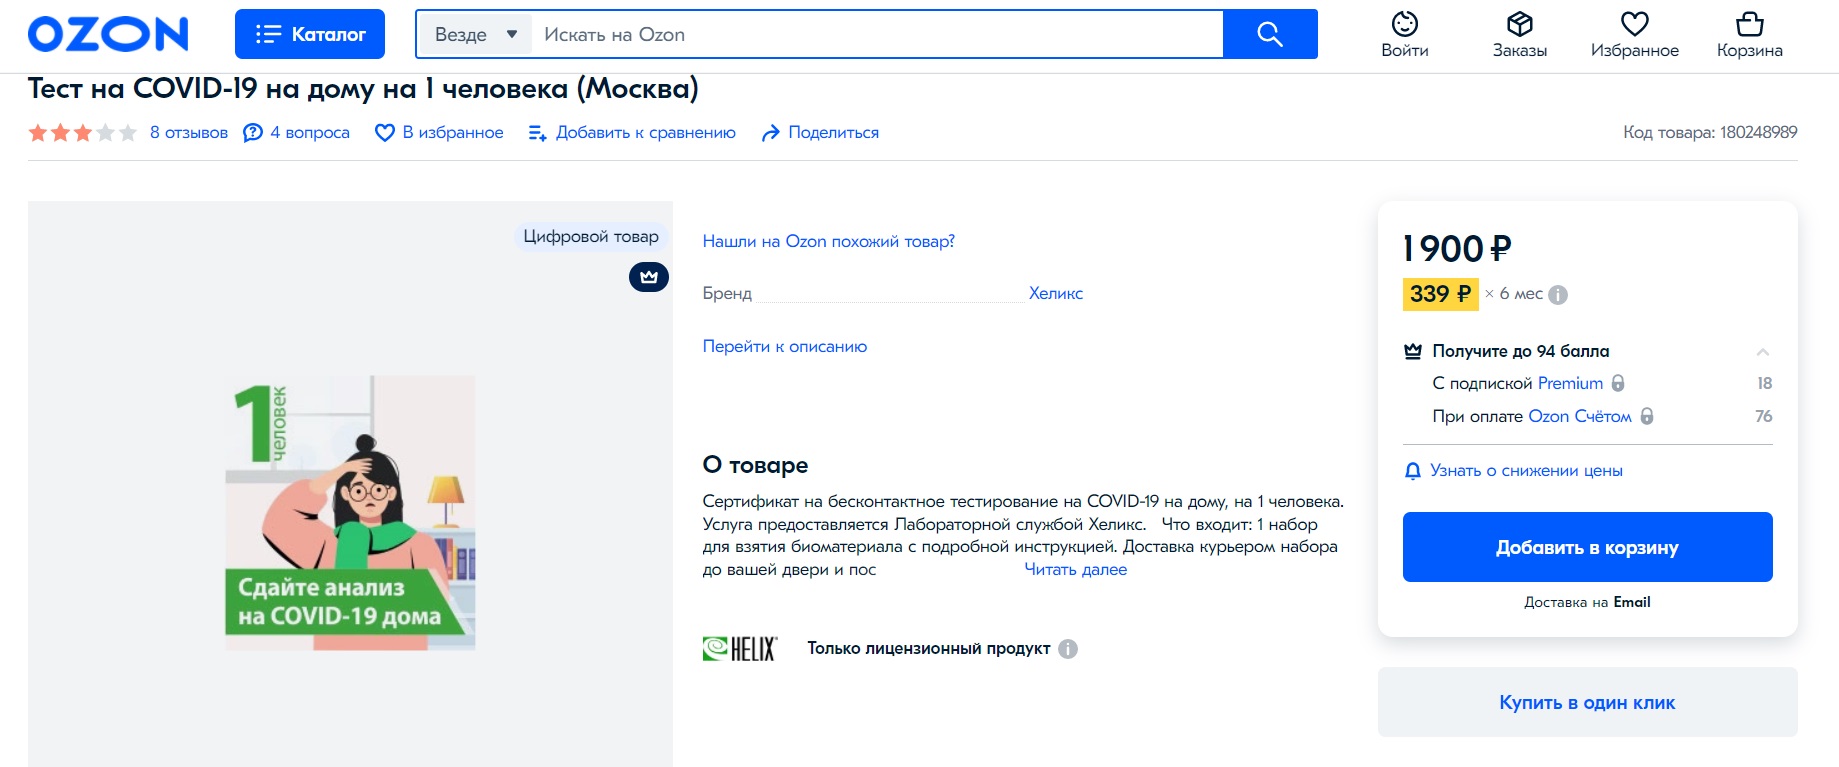This screenshot has width=1839, height=767.
Task: Click Добавить в корзину button
Action: [x=1588, y=547]
